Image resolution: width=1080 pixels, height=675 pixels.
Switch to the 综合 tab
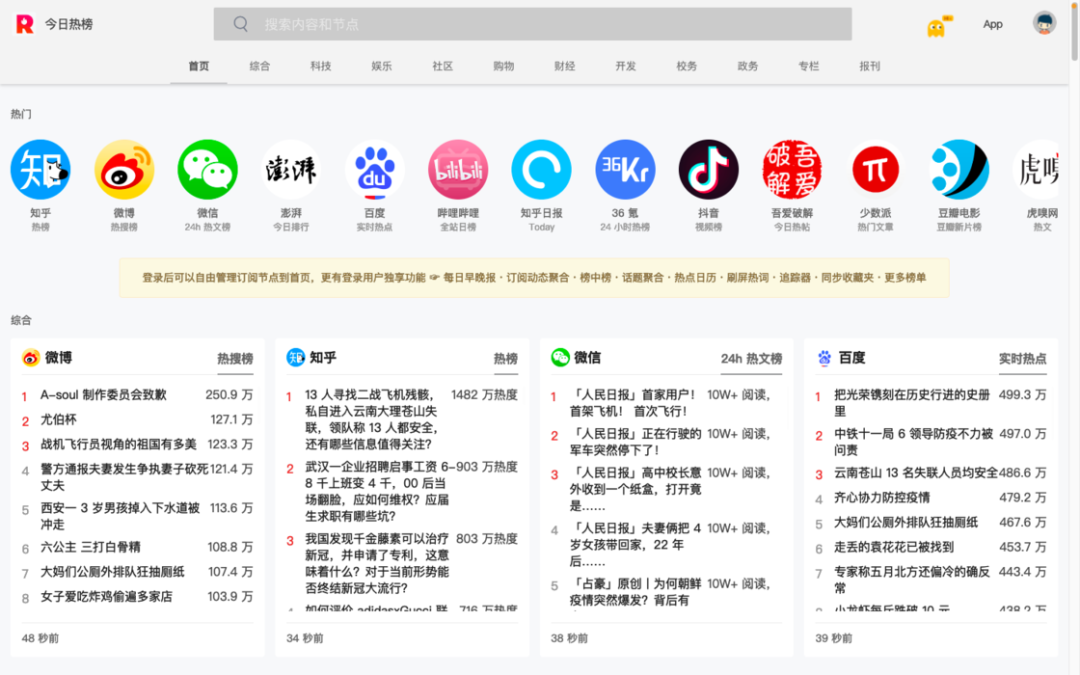tap(260, 66)
